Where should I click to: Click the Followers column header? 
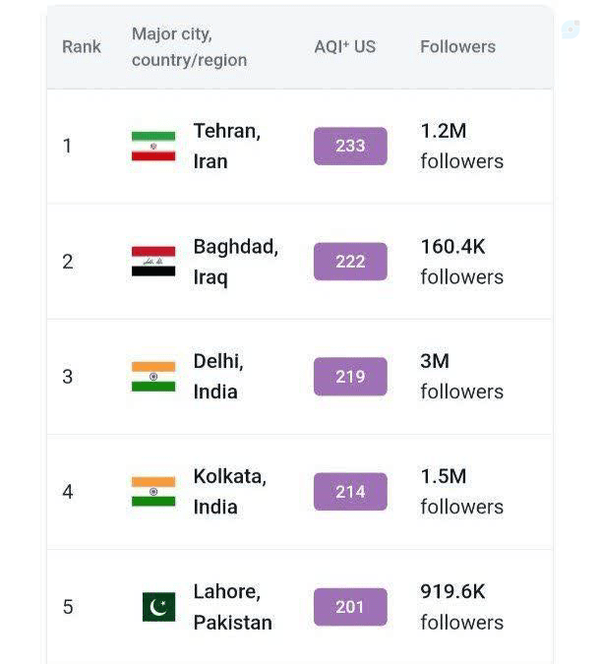(458, 47)
